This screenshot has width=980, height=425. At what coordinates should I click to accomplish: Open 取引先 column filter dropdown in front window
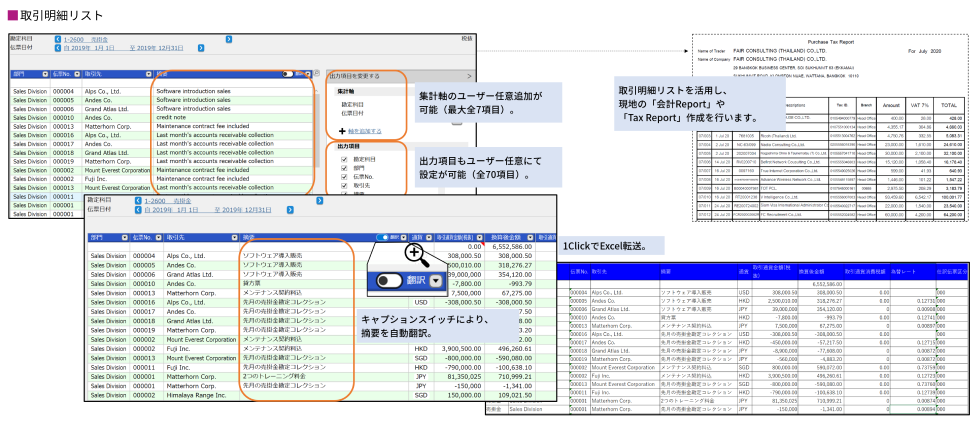(x=235, y=238)
